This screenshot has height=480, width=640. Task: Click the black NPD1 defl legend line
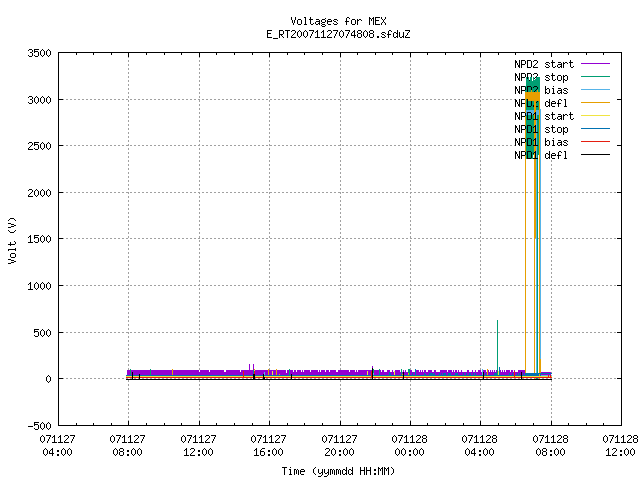pyautogui.click(x=595, y=155)
